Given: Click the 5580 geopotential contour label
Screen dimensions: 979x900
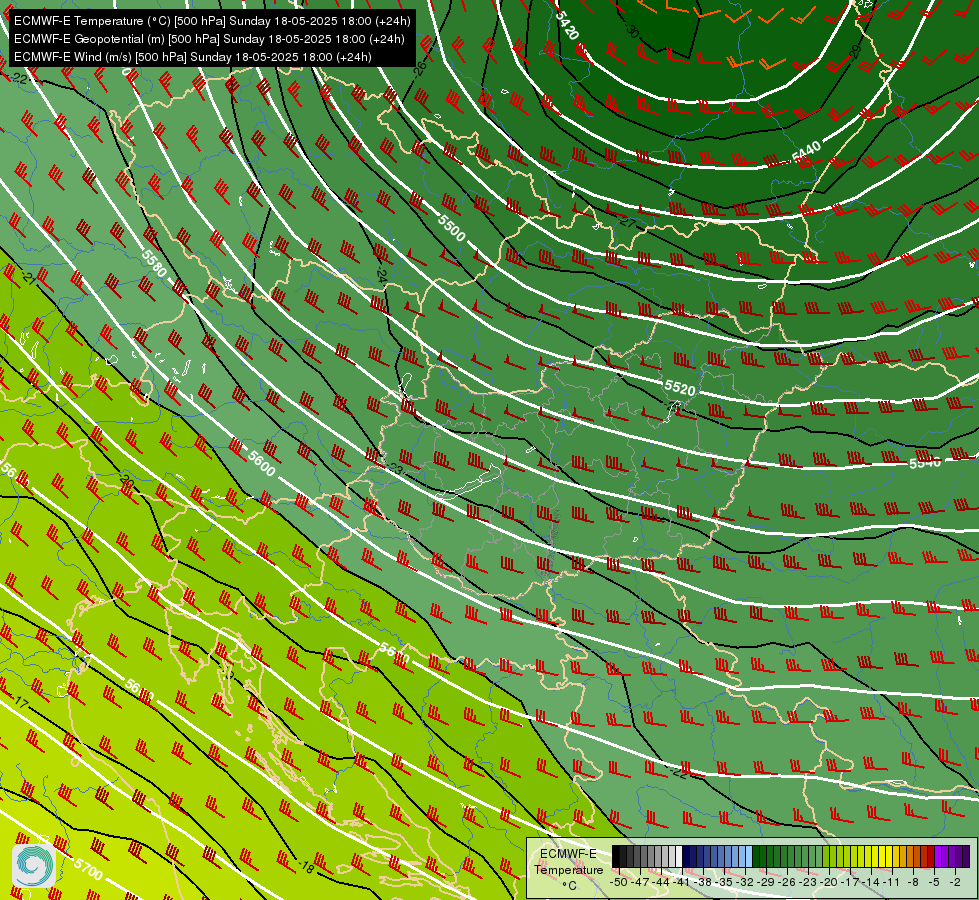Looking at the screenshot, I should (x=154, y=263).
